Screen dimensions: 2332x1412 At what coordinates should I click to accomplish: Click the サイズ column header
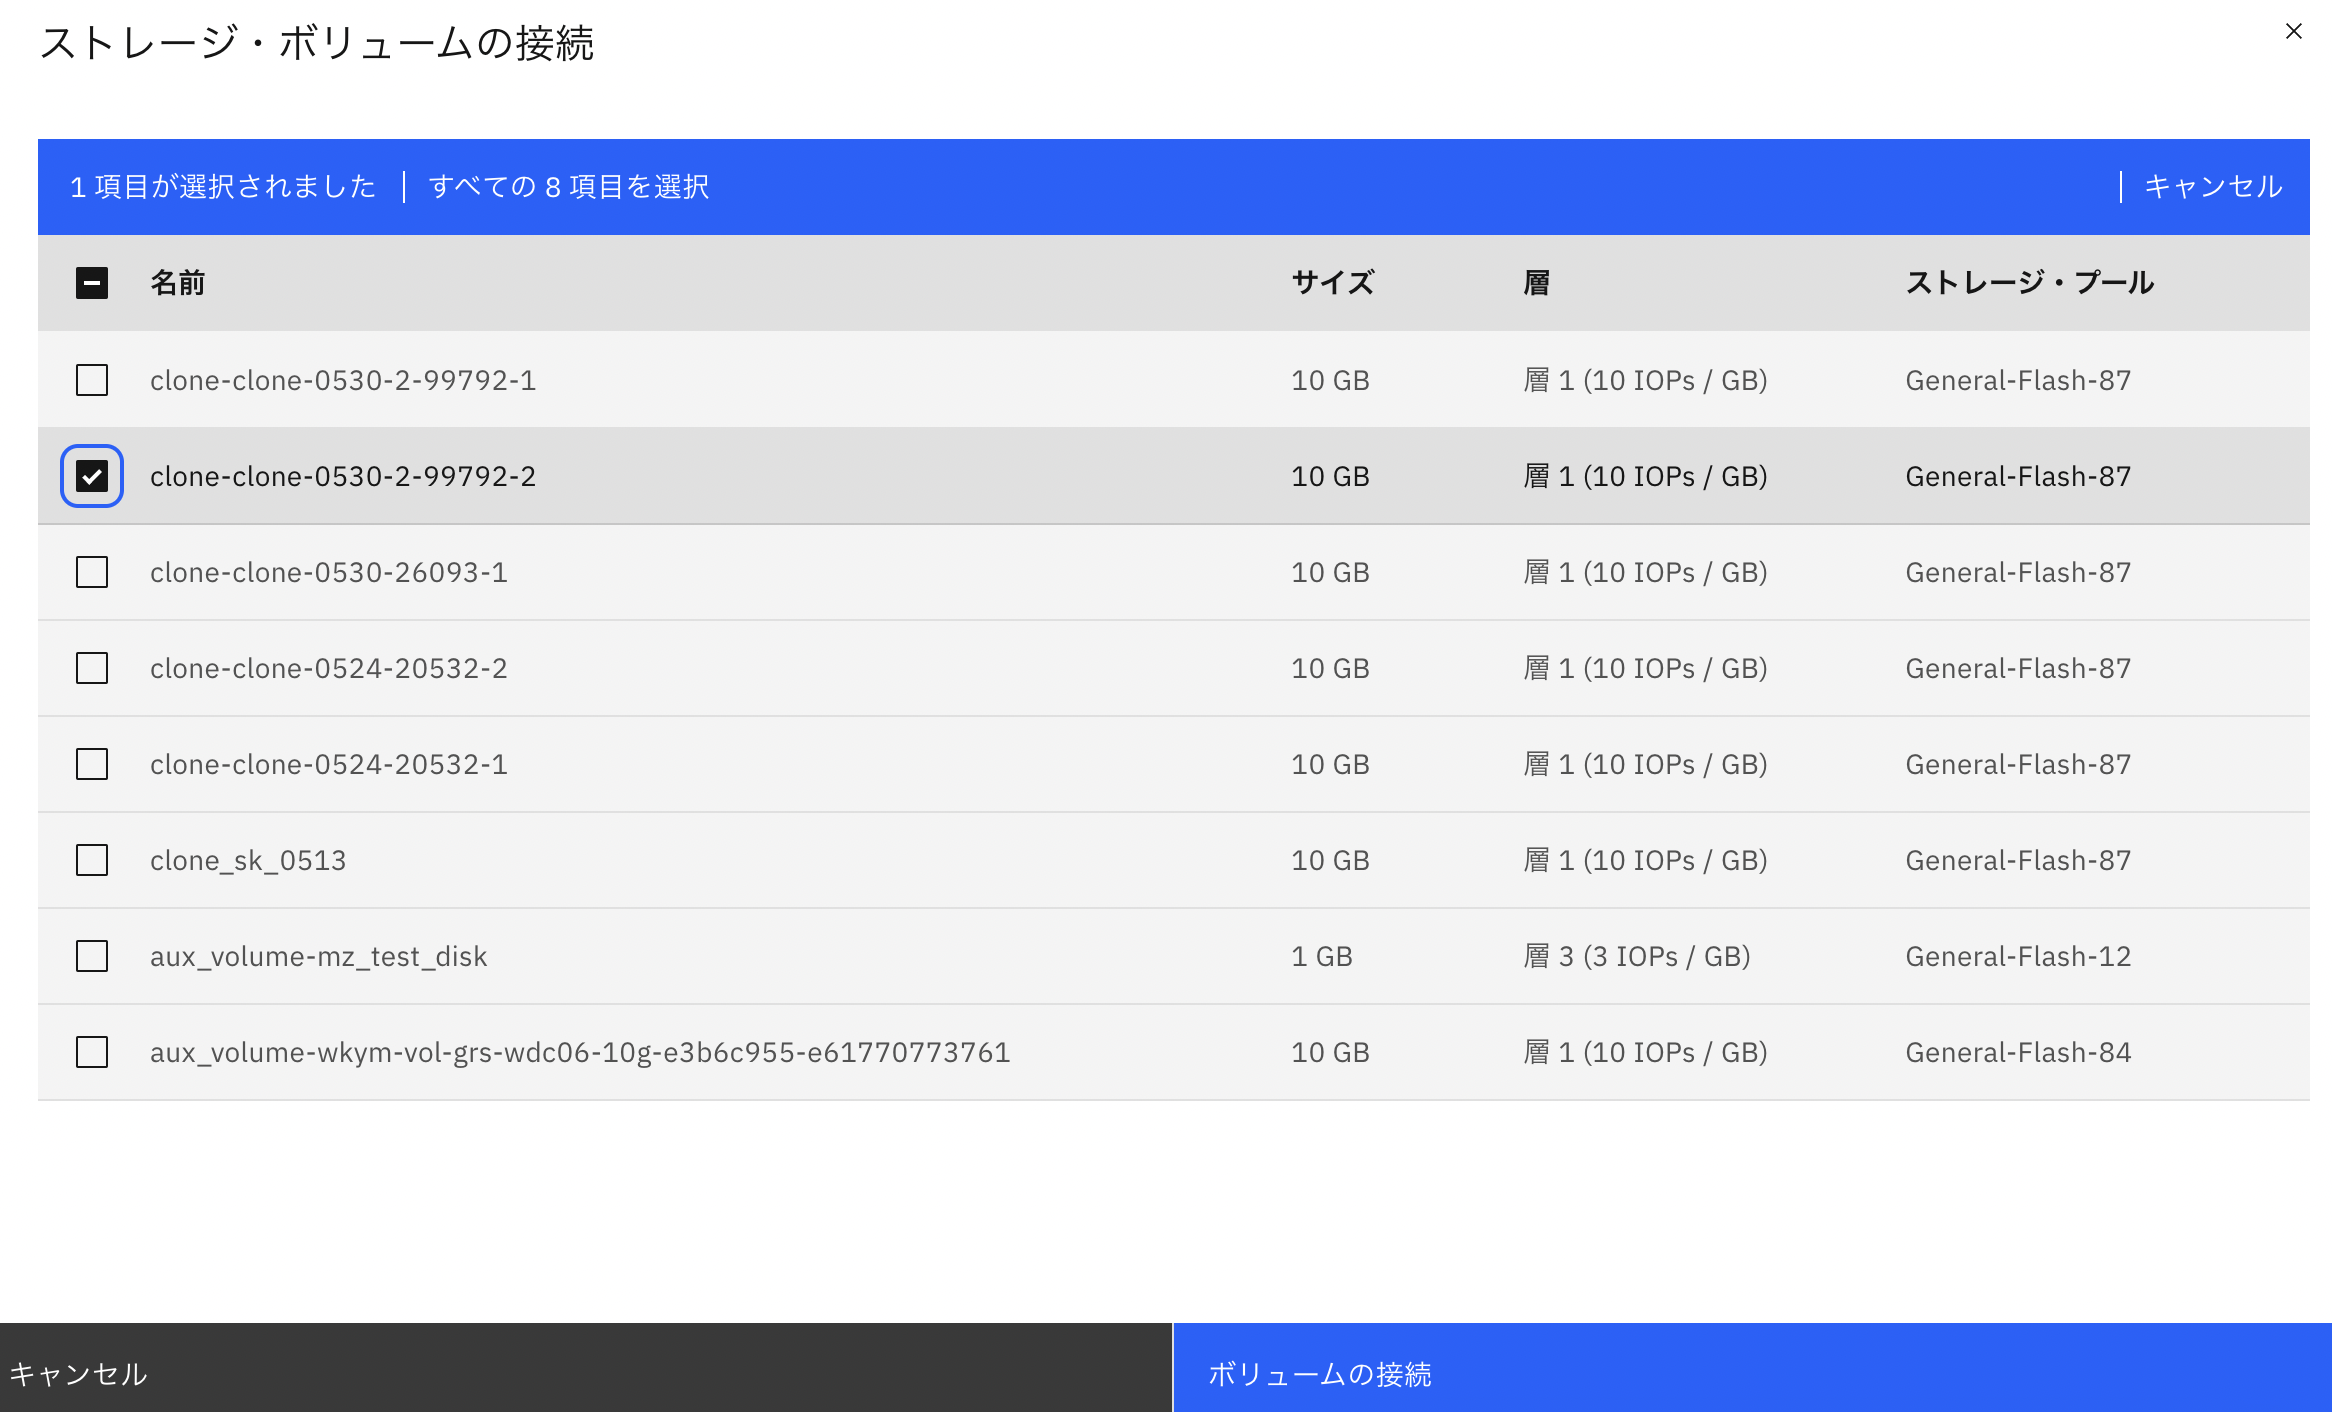(x=1333, y=283)
